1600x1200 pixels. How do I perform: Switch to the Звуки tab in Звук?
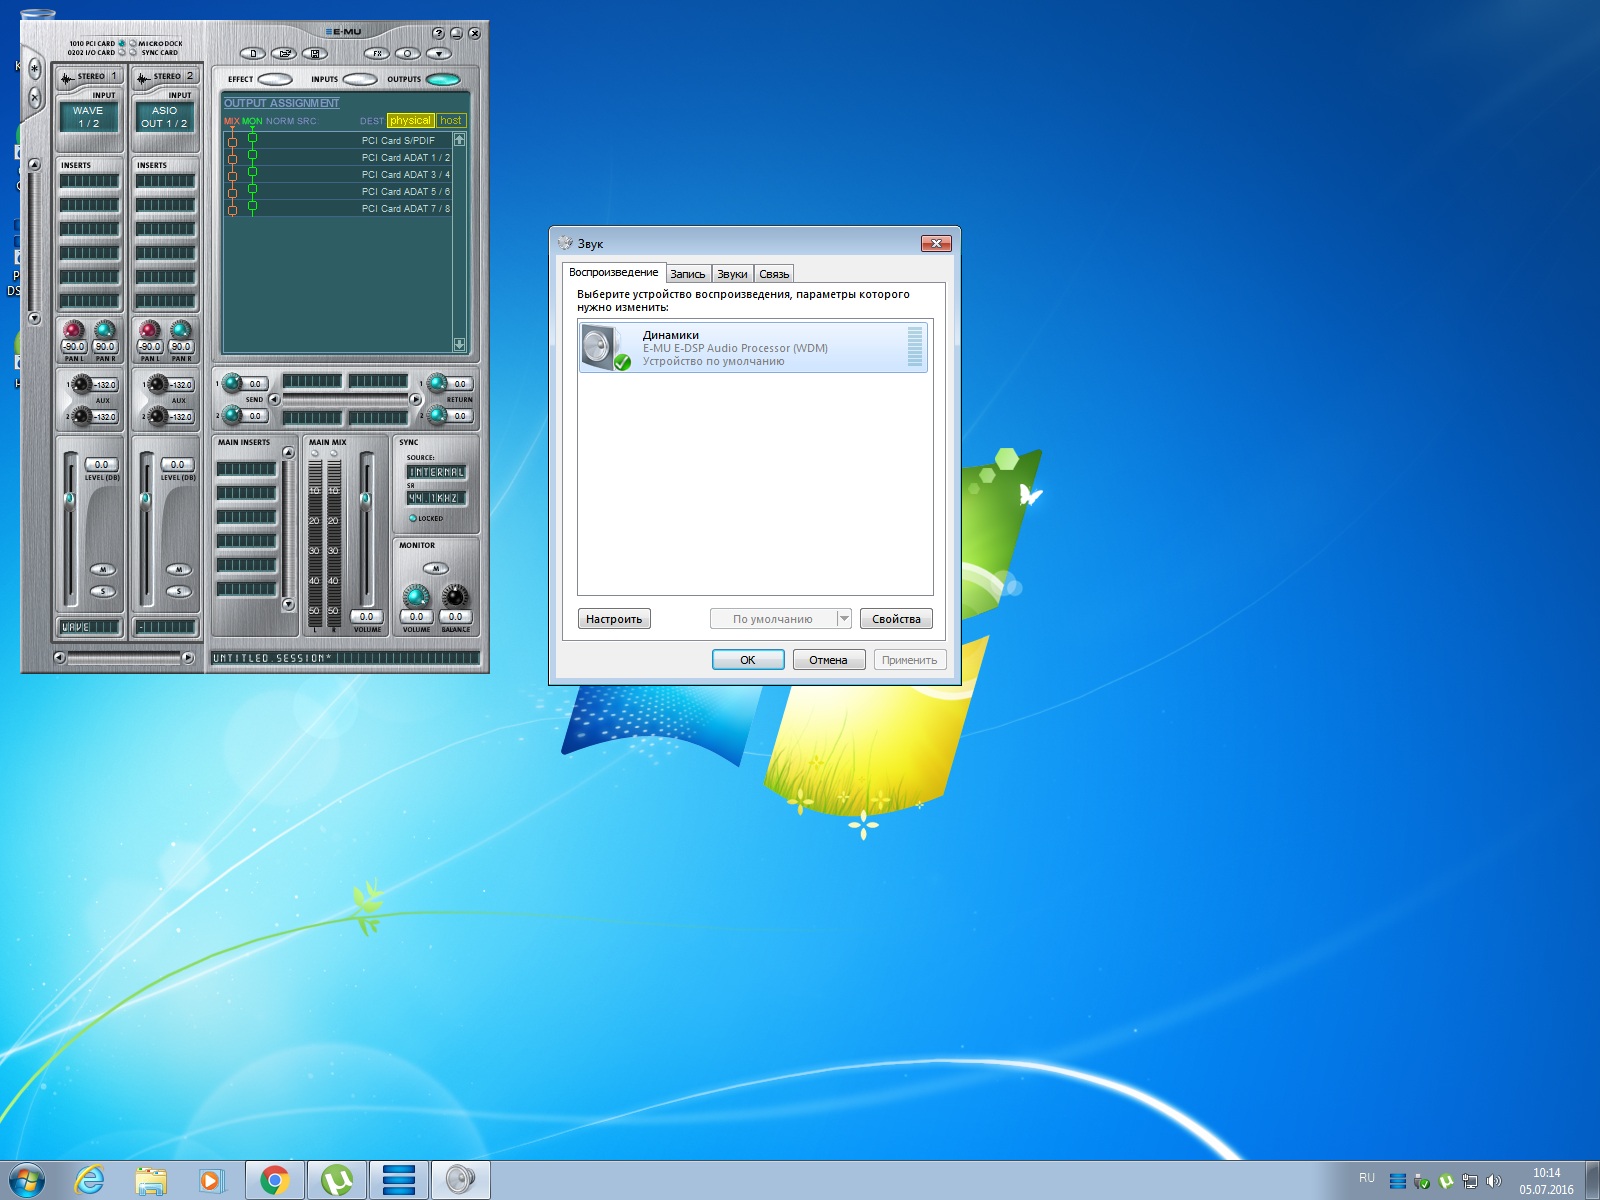click(732, 274)
